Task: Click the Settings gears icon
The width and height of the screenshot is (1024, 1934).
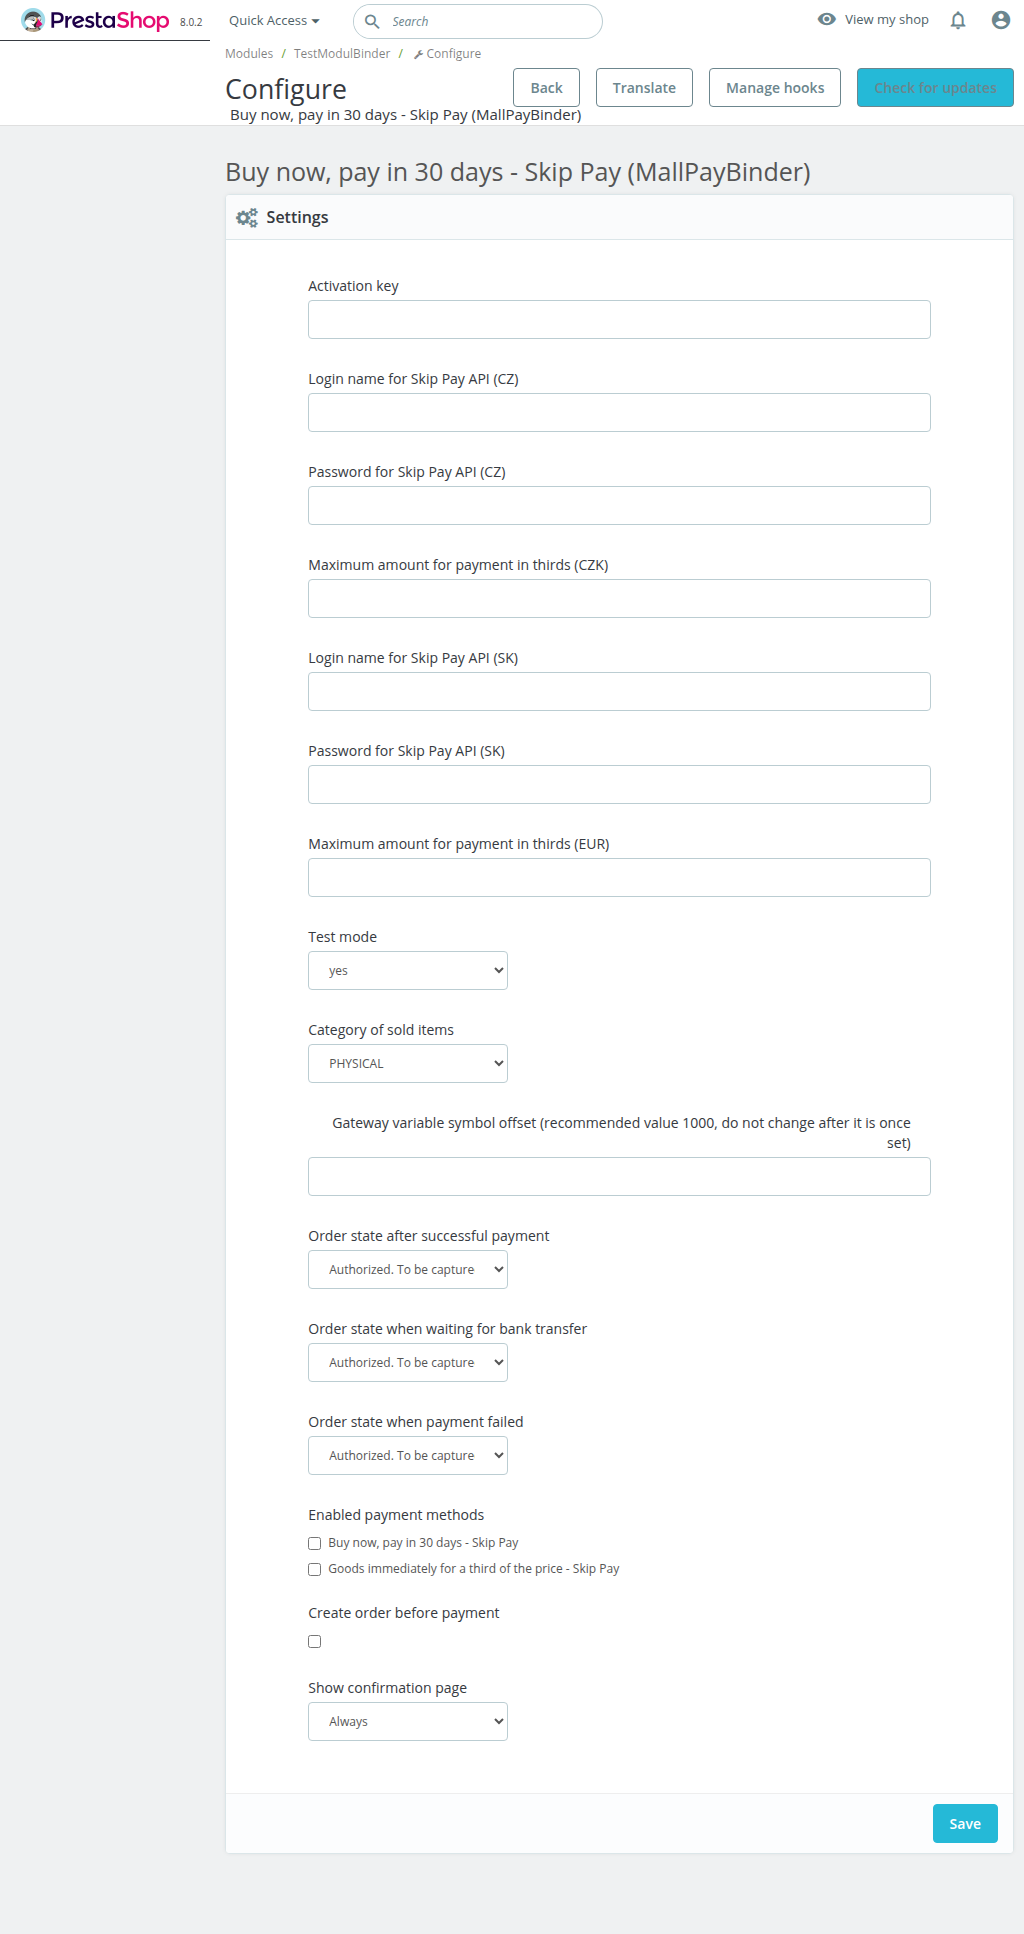Action: pyautogui.click(x=247, y=217)
